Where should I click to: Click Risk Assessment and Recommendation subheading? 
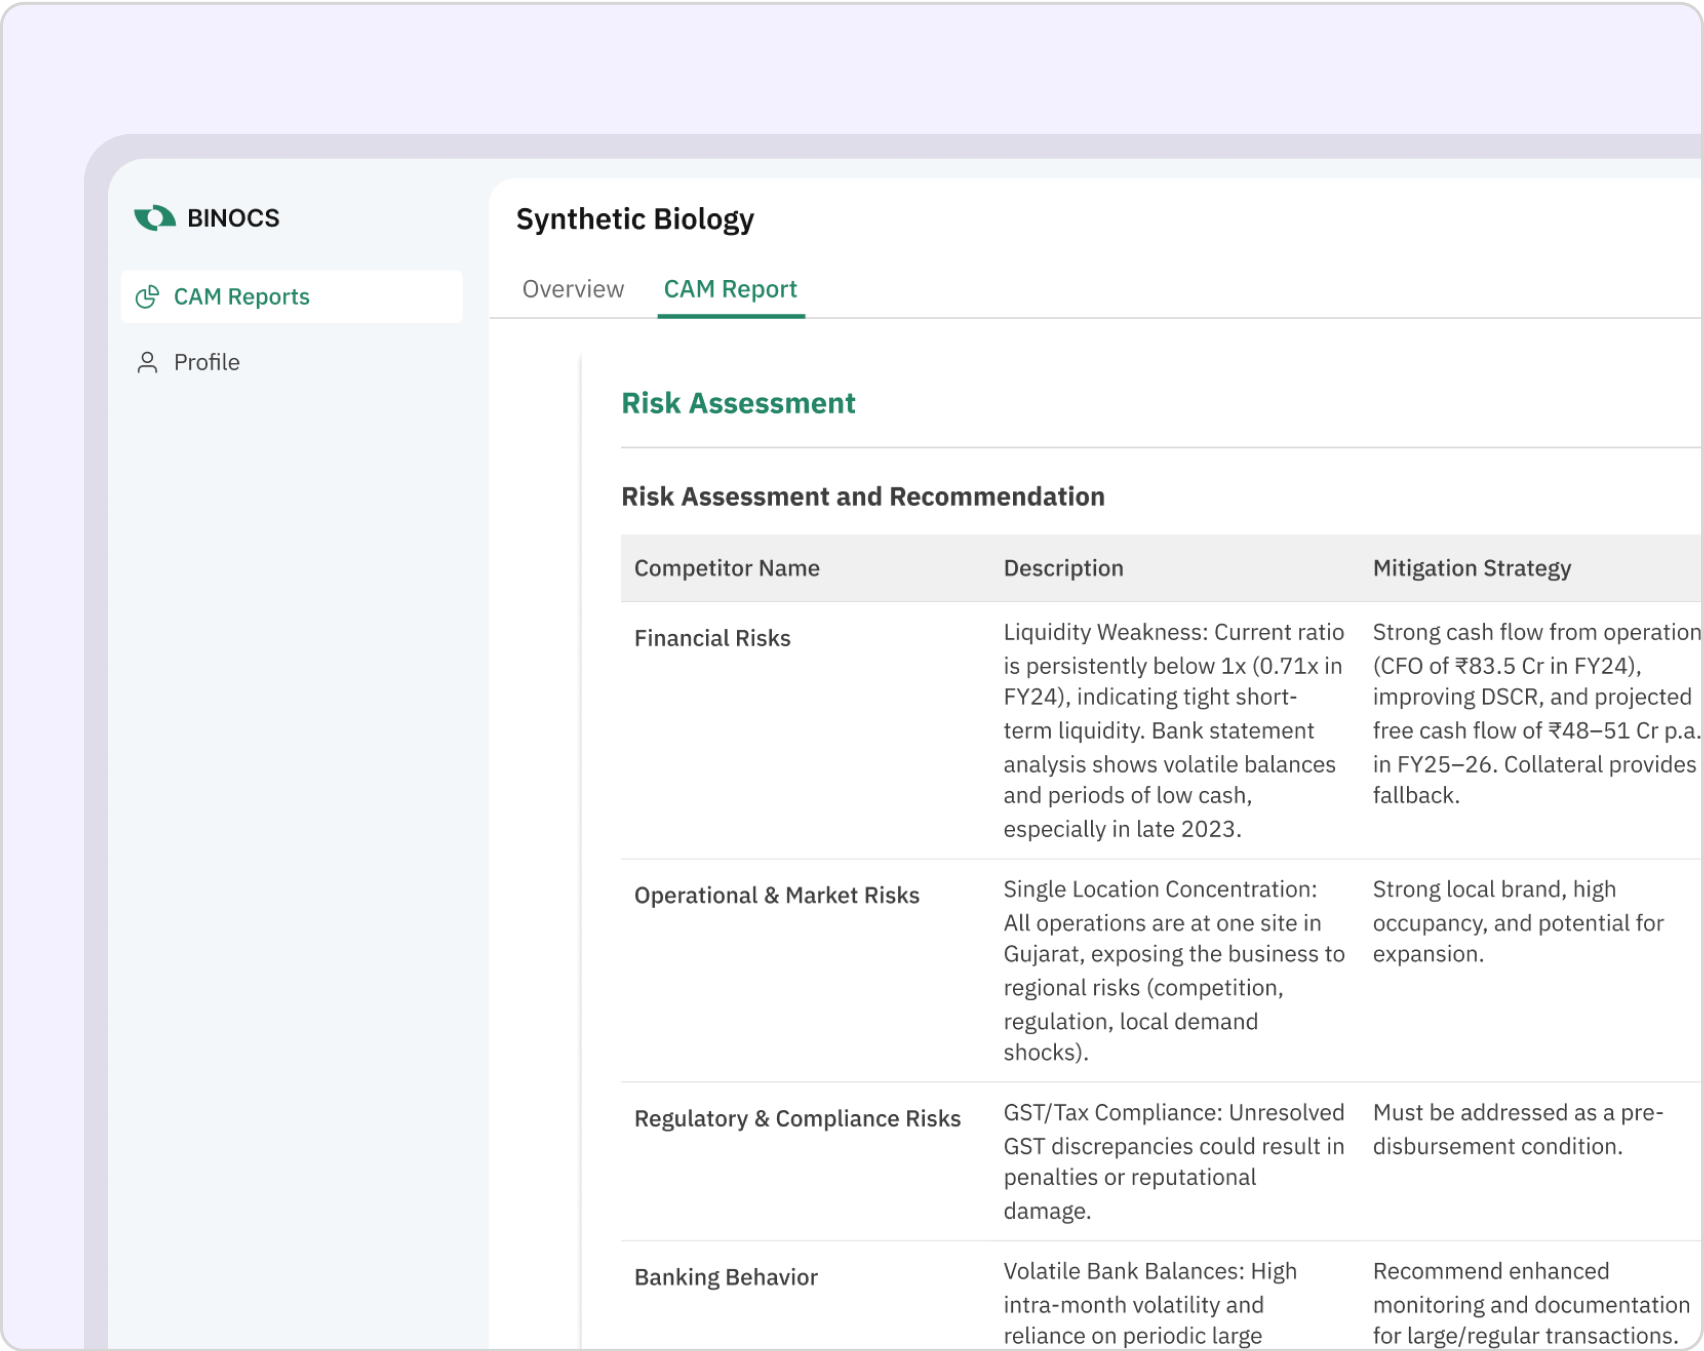(x=863, y=497)
